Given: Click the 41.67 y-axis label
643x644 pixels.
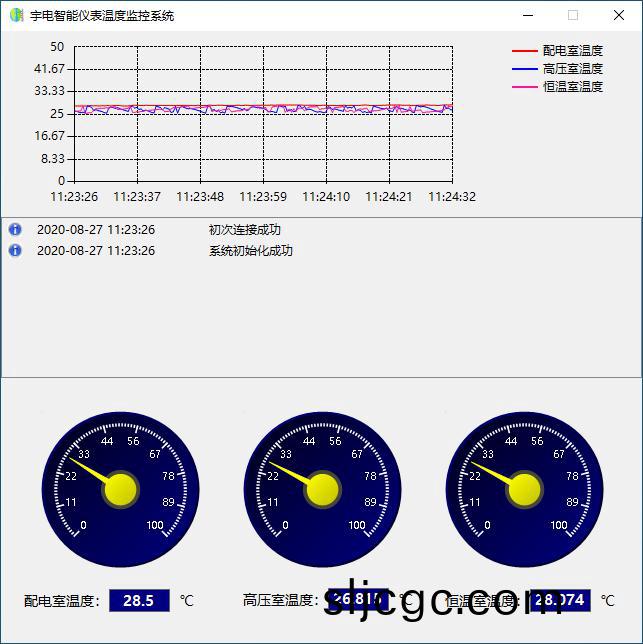Looking at the screenshot, I should click(49, 69).
